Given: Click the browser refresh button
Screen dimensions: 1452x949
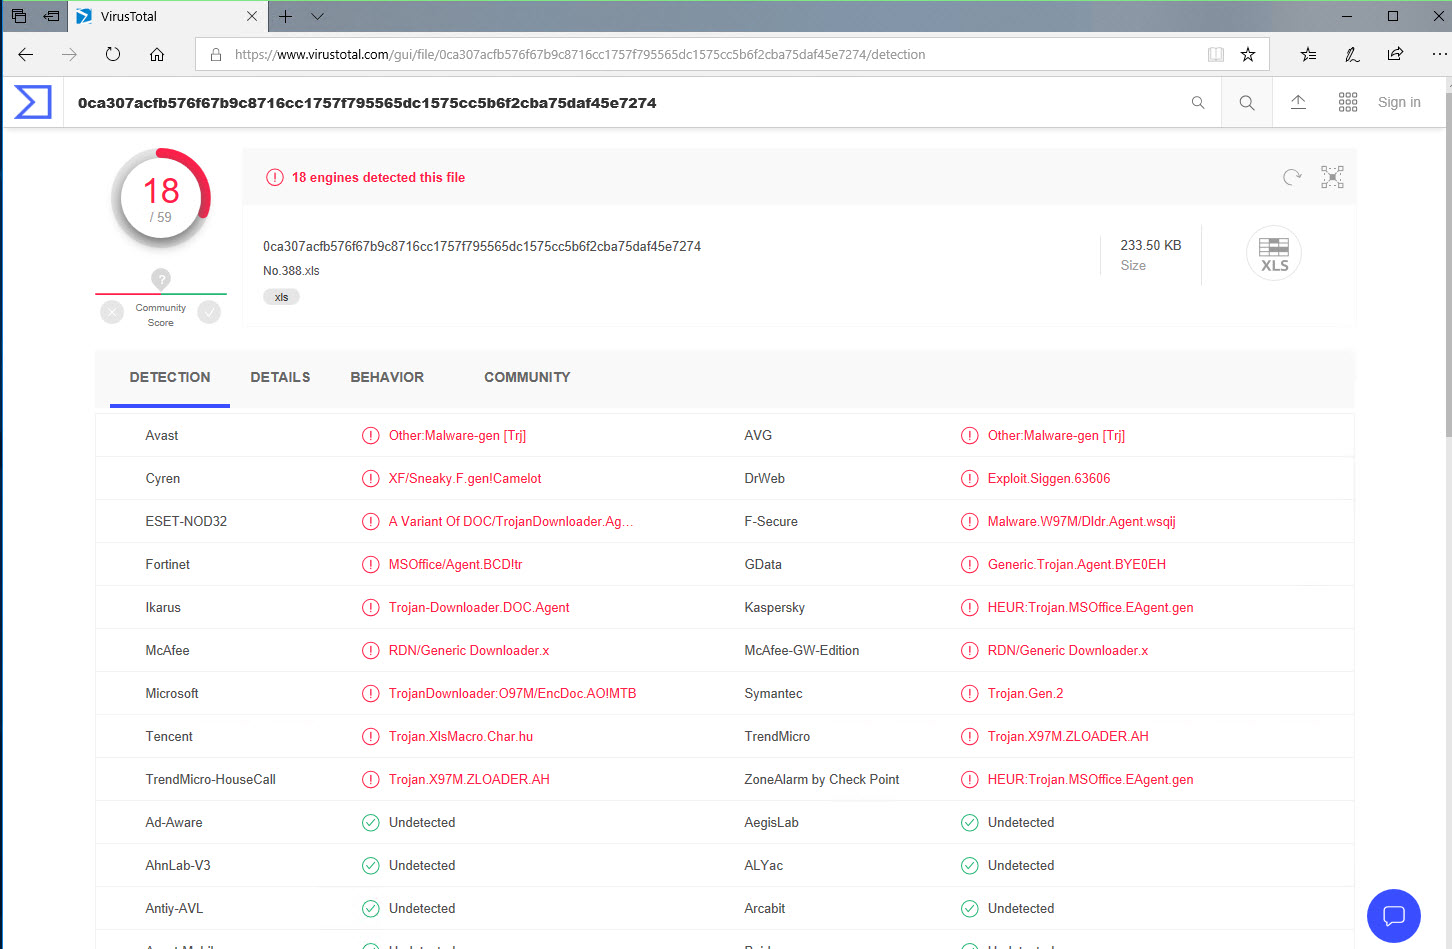Looking at the screenshot, I should (113, 54).
